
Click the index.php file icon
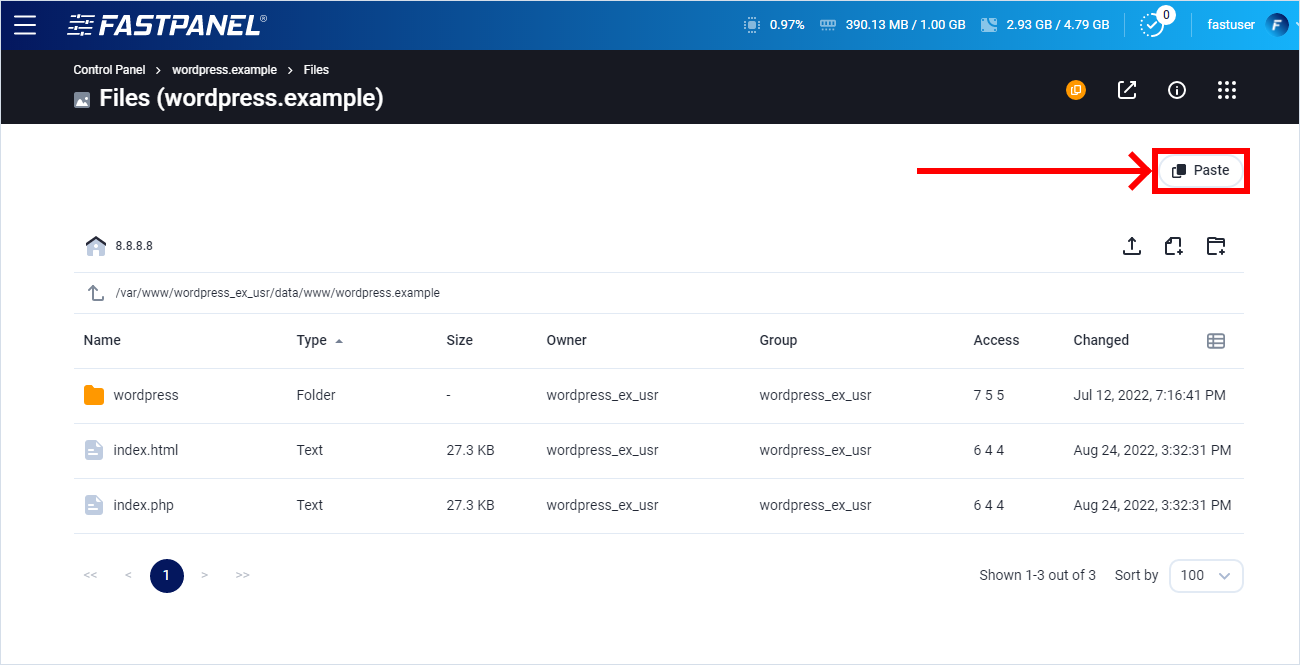94,505
